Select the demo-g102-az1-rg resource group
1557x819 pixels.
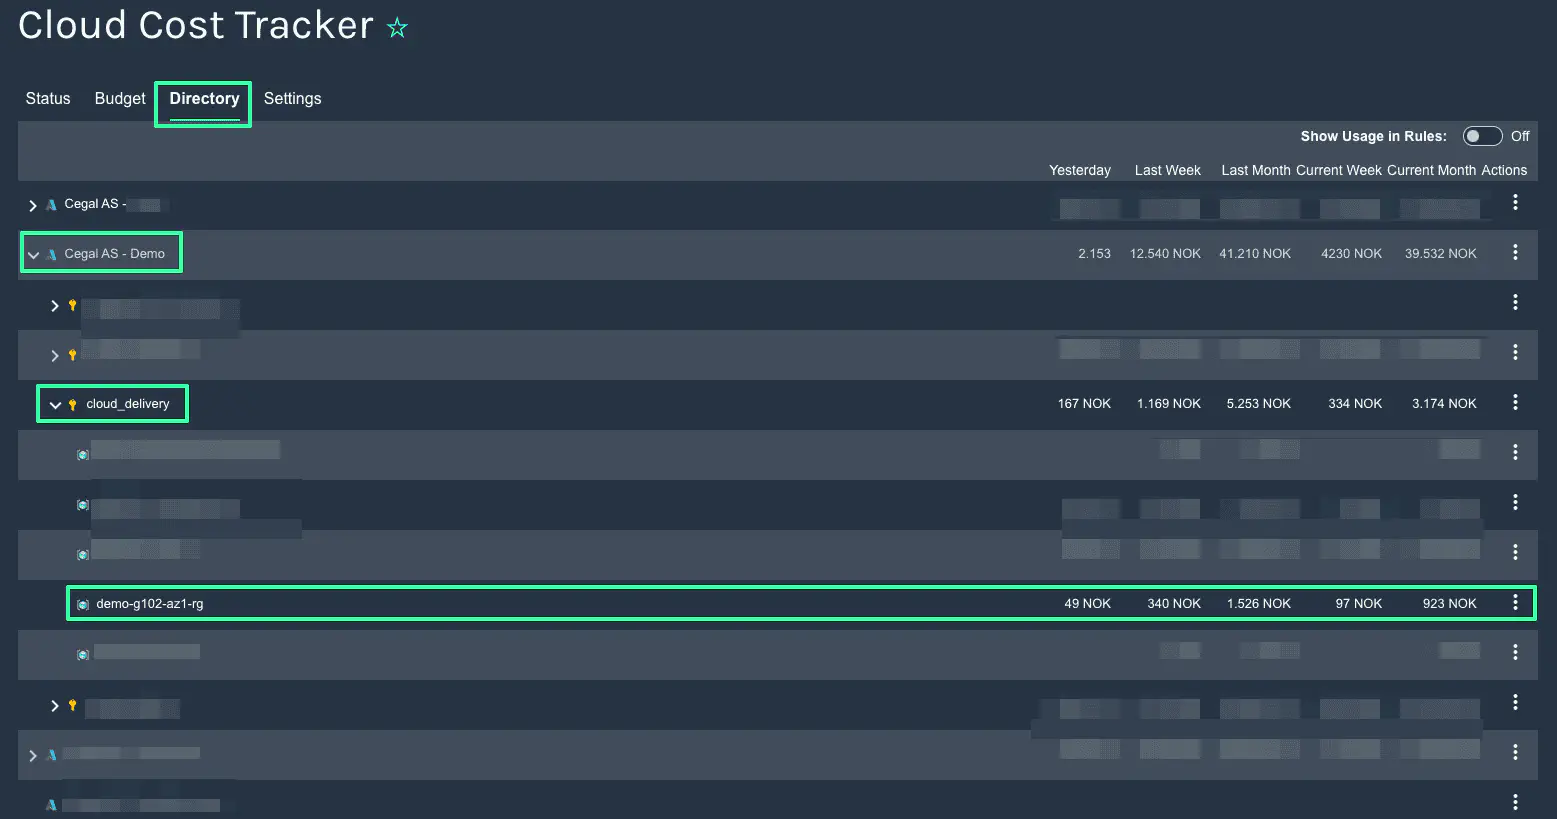pyautogui.click(x=150, y=604)
